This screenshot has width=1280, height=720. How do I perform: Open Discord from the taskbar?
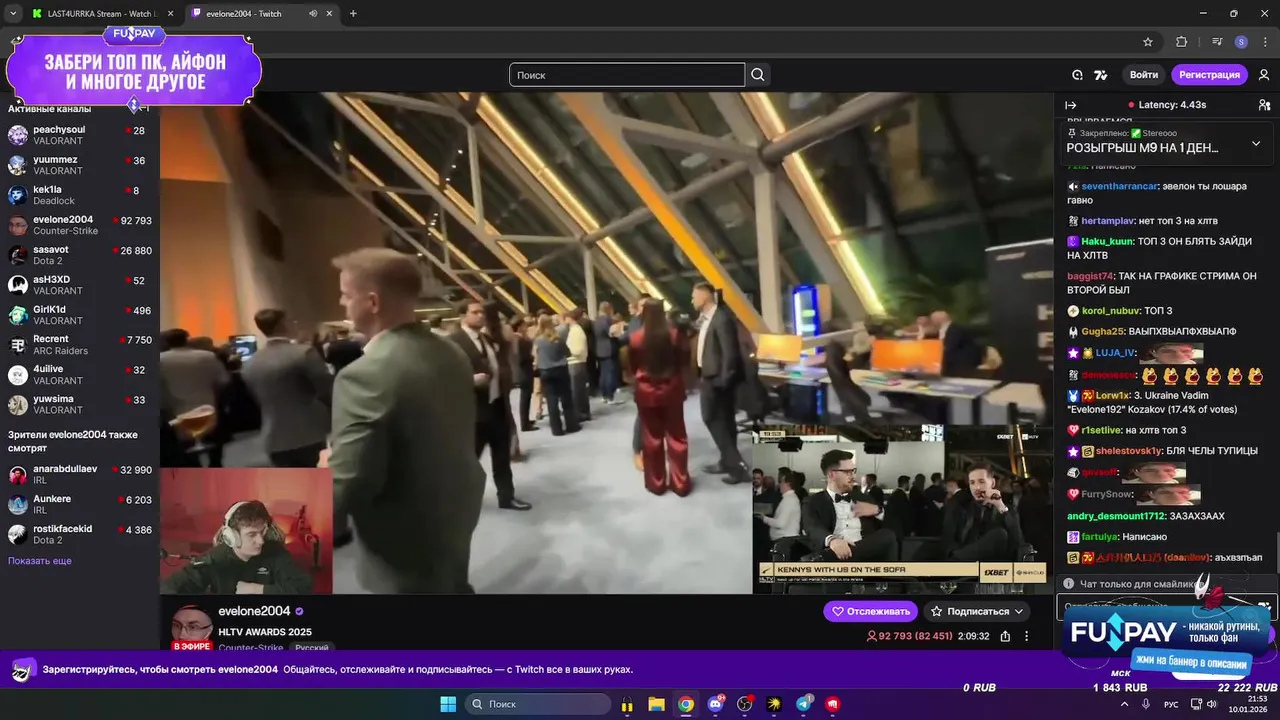click(x=715, y=704)
